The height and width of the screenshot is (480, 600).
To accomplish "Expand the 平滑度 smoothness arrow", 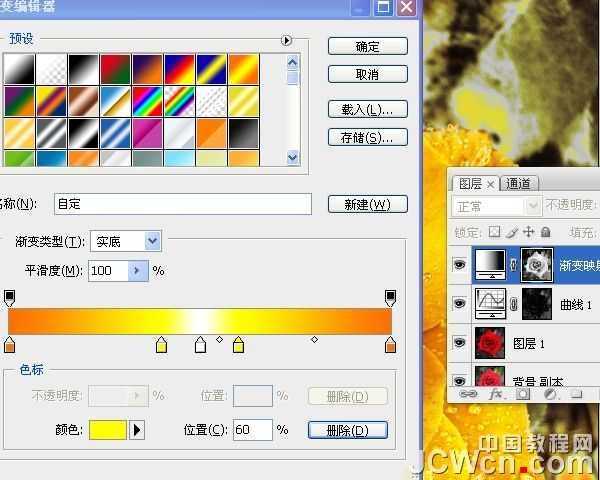I will click(x=138, y=271).
